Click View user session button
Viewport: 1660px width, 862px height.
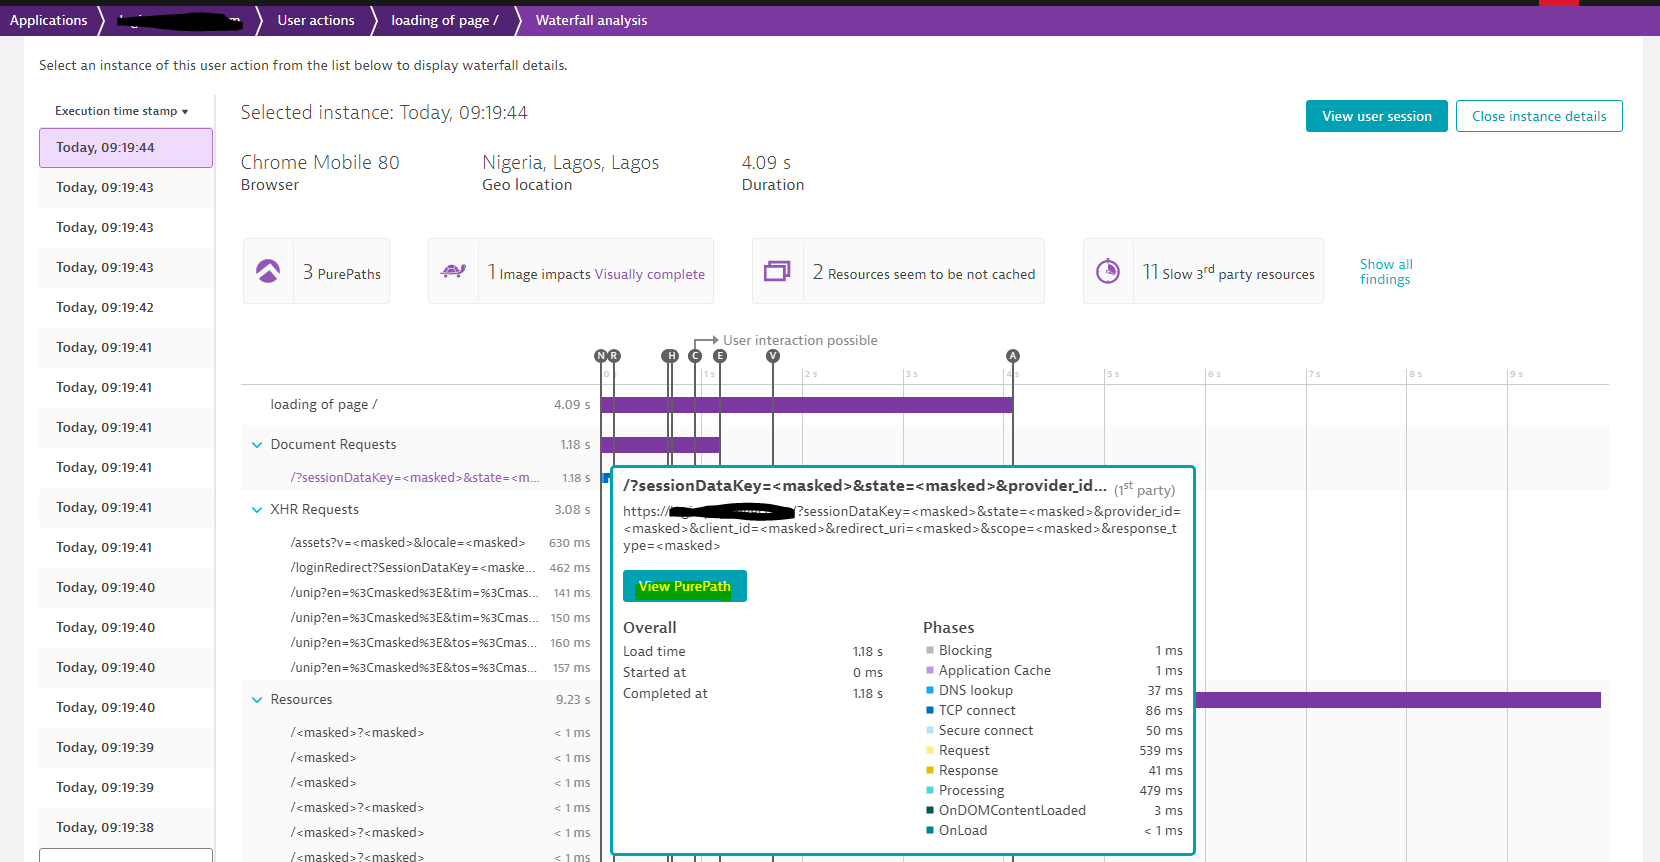(x=1376, y=116)
